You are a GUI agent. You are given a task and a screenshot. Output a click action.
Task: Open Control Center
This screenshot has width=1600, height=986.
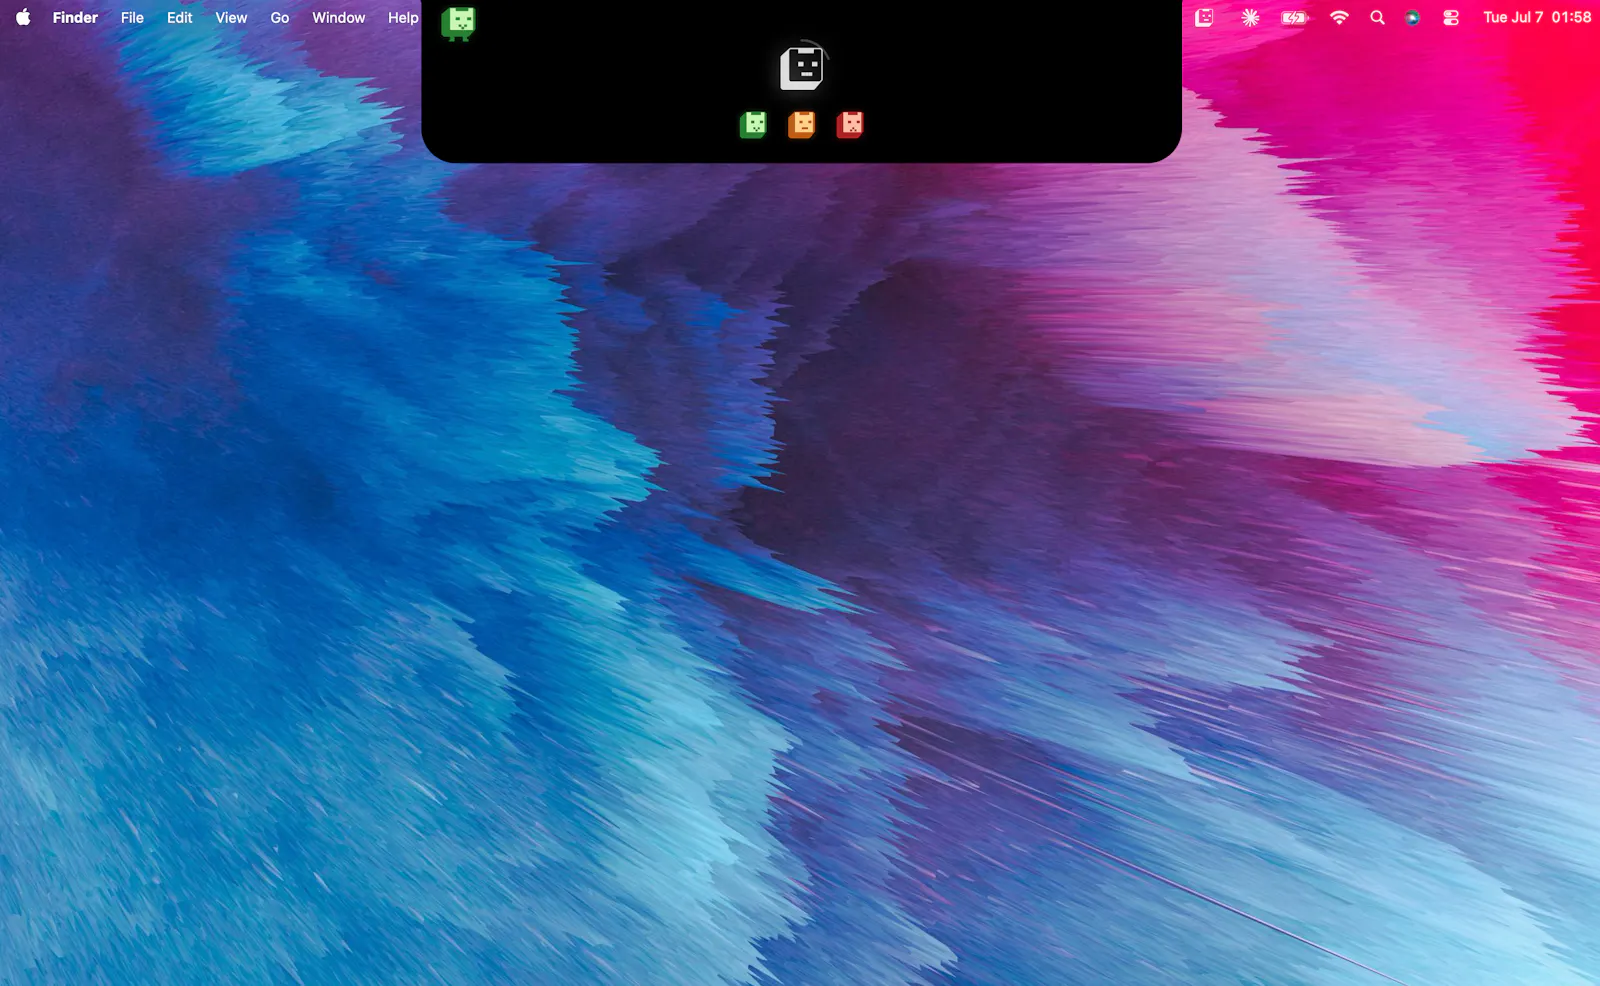click(1451, 17)
